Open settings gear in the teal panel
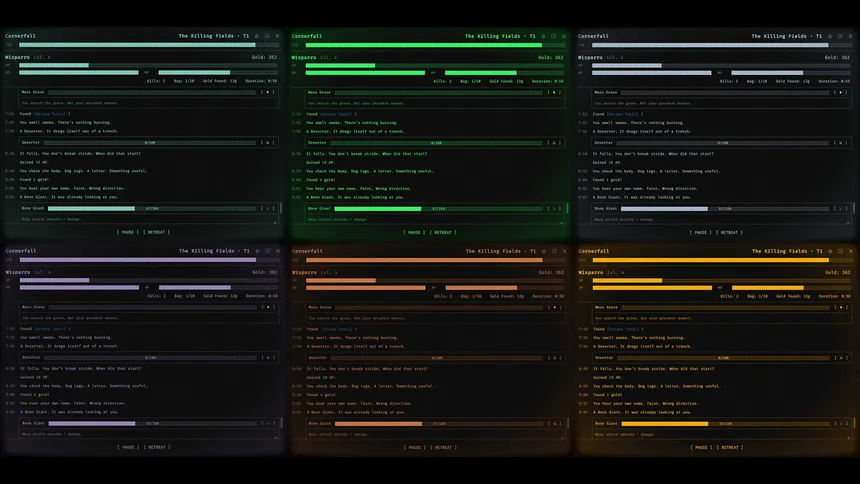 click(256, 36)
